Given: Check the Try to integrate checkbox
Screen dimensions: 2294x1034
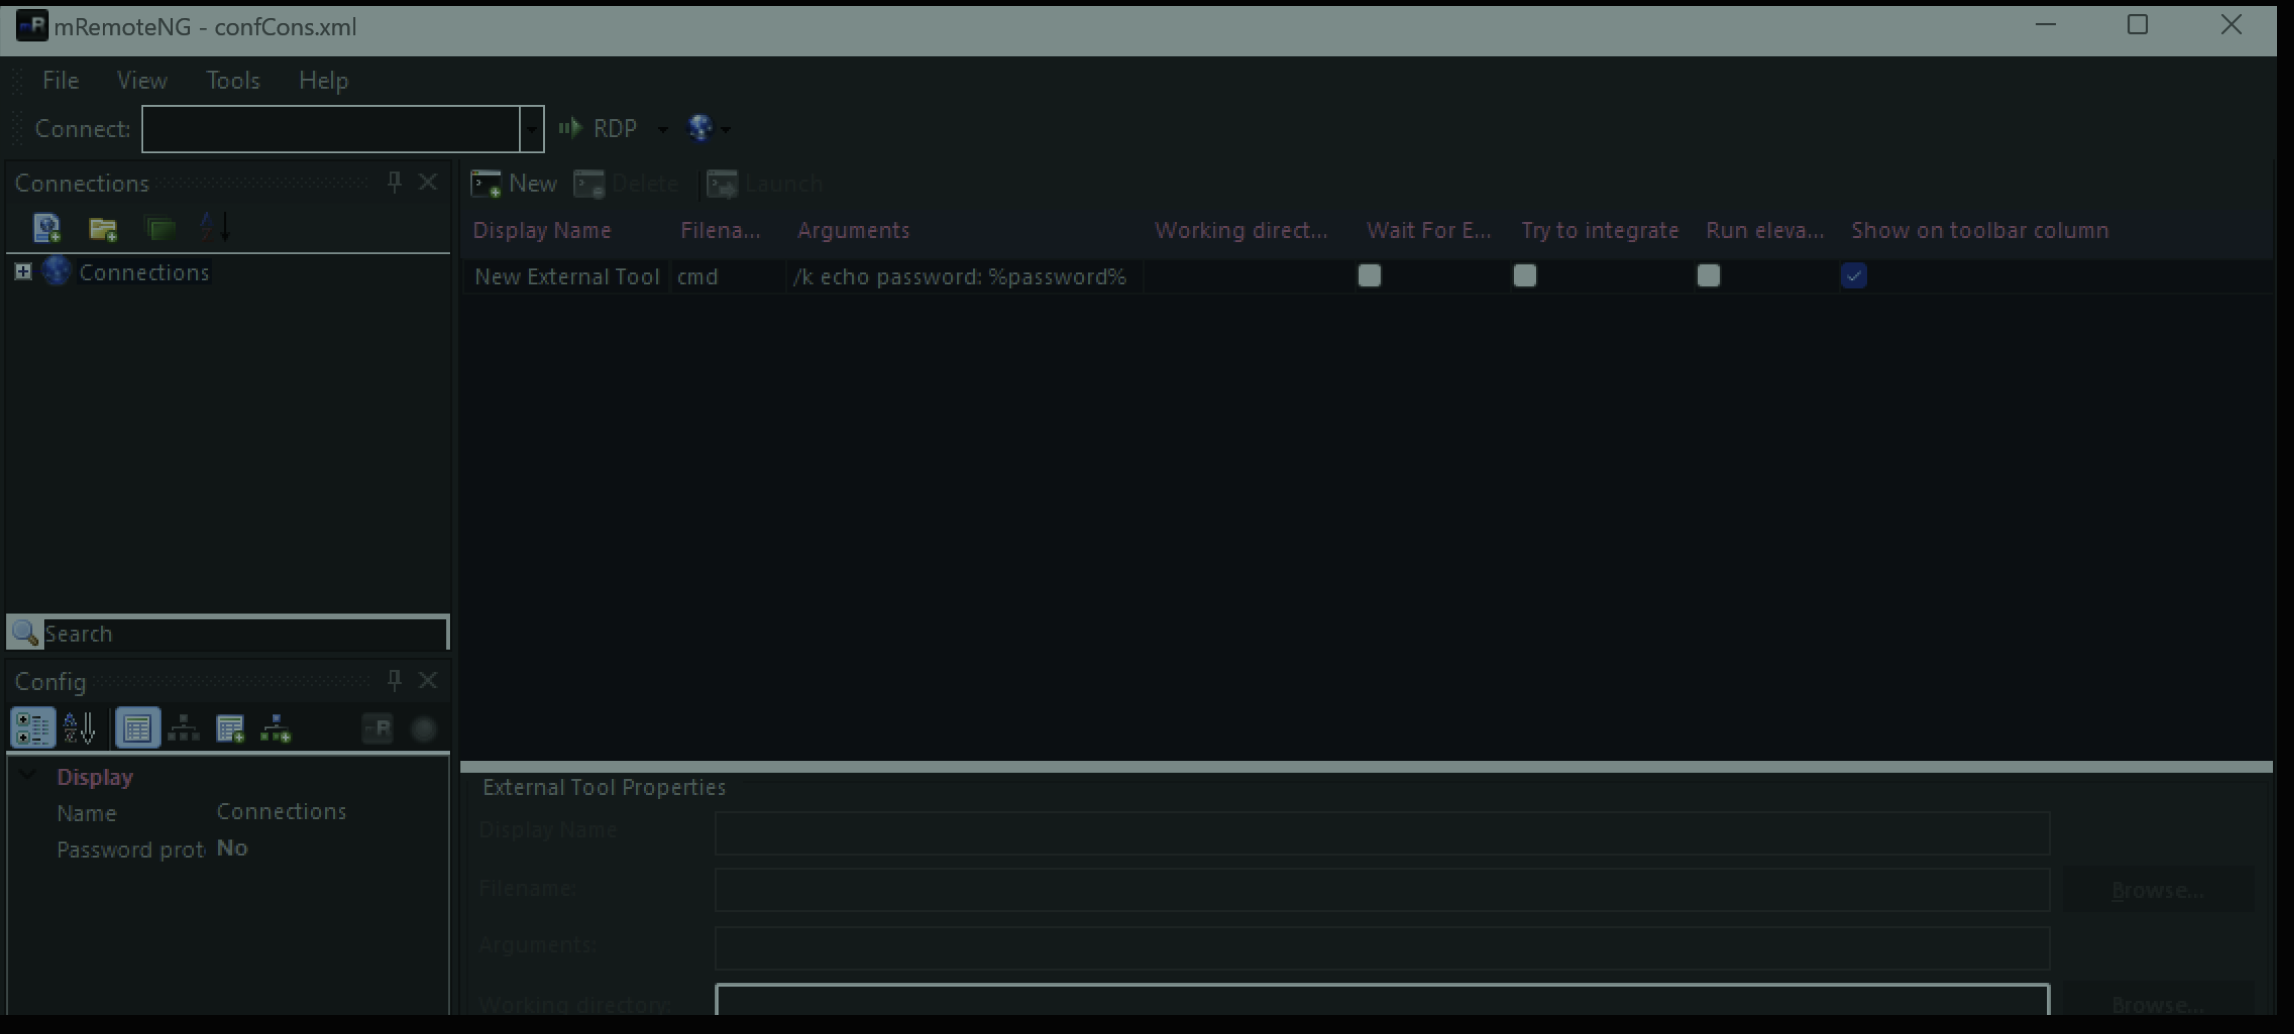Looking at the screenshot, I should pos(1524,276).
